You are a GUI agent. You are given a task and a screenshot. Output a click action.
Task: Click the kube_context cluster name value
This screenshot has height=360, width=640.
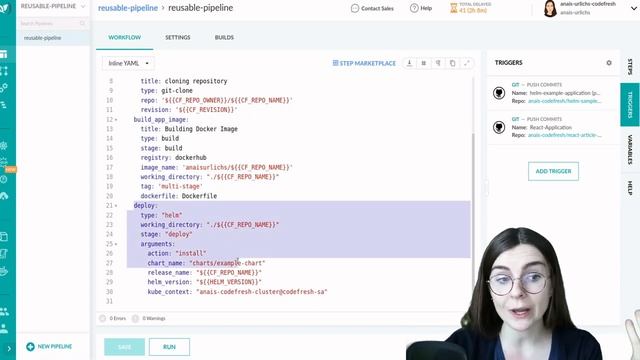pos(262,292)
